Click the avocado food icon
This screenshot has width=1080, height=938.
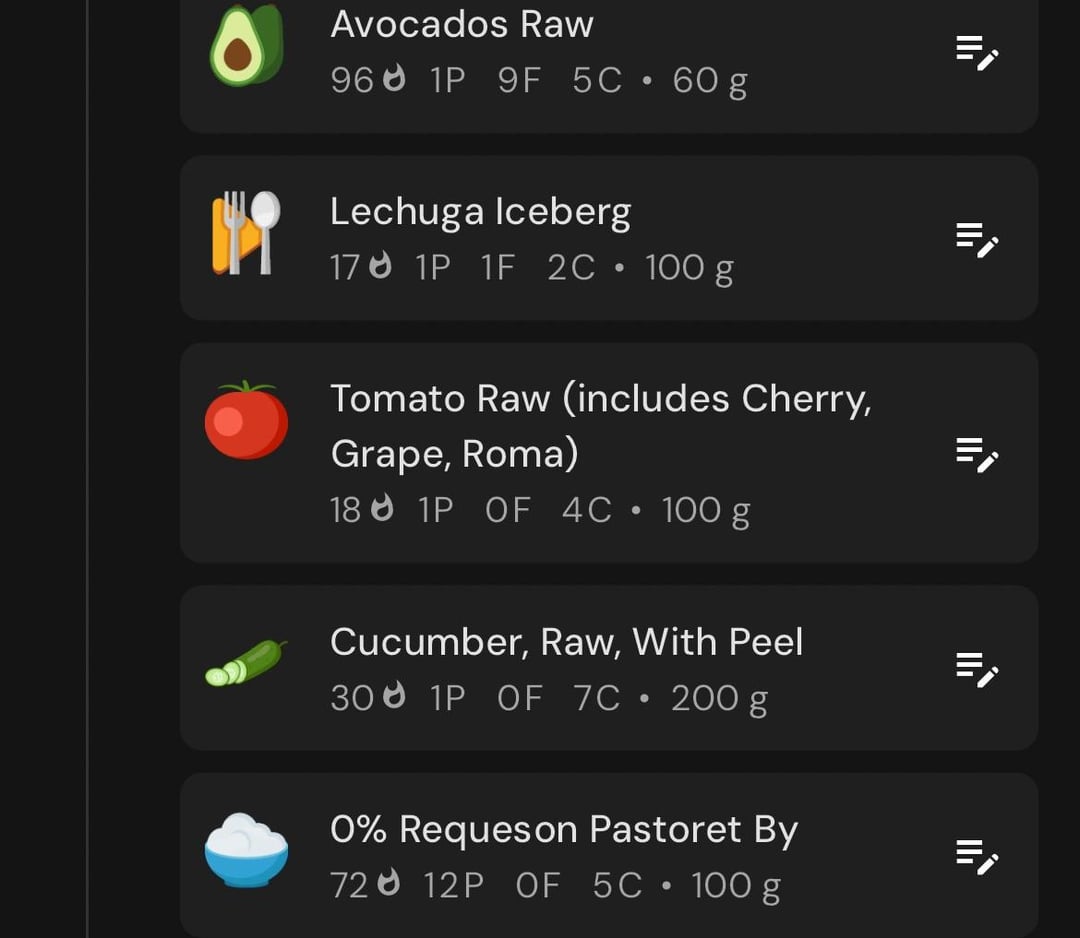(247, 45)
